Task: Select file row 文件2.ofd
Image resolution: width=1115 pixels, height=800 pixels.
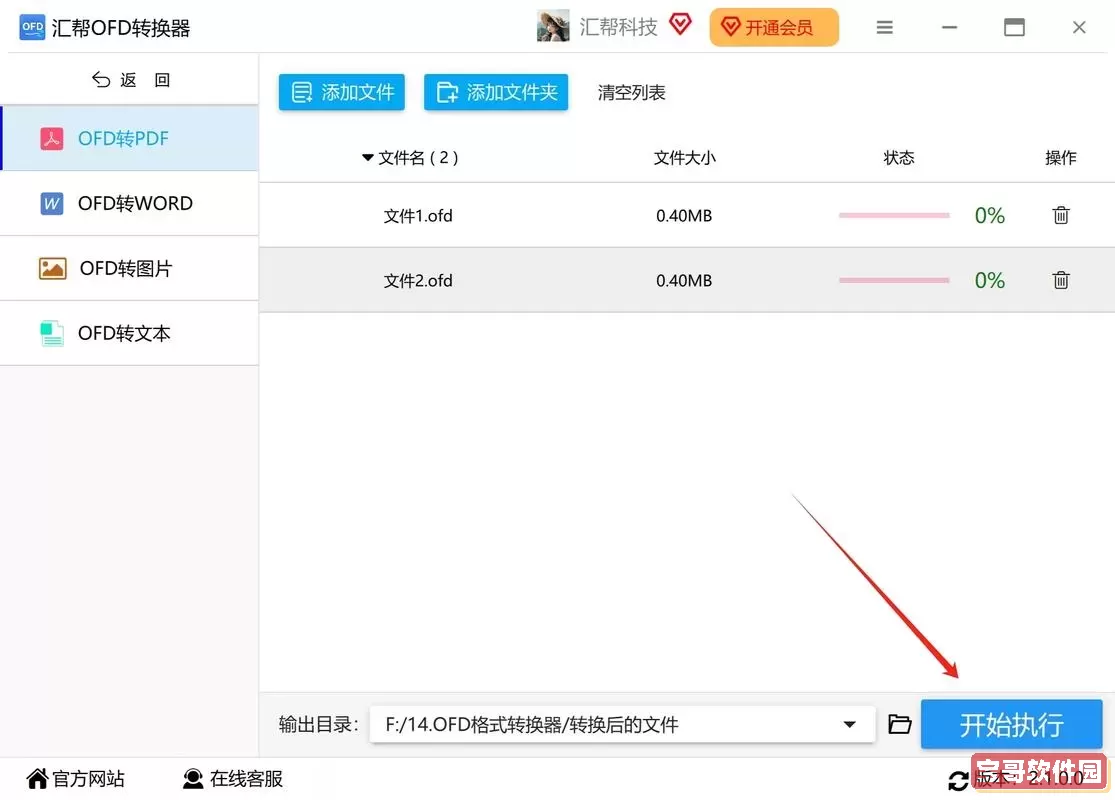Action: [687, 280]
